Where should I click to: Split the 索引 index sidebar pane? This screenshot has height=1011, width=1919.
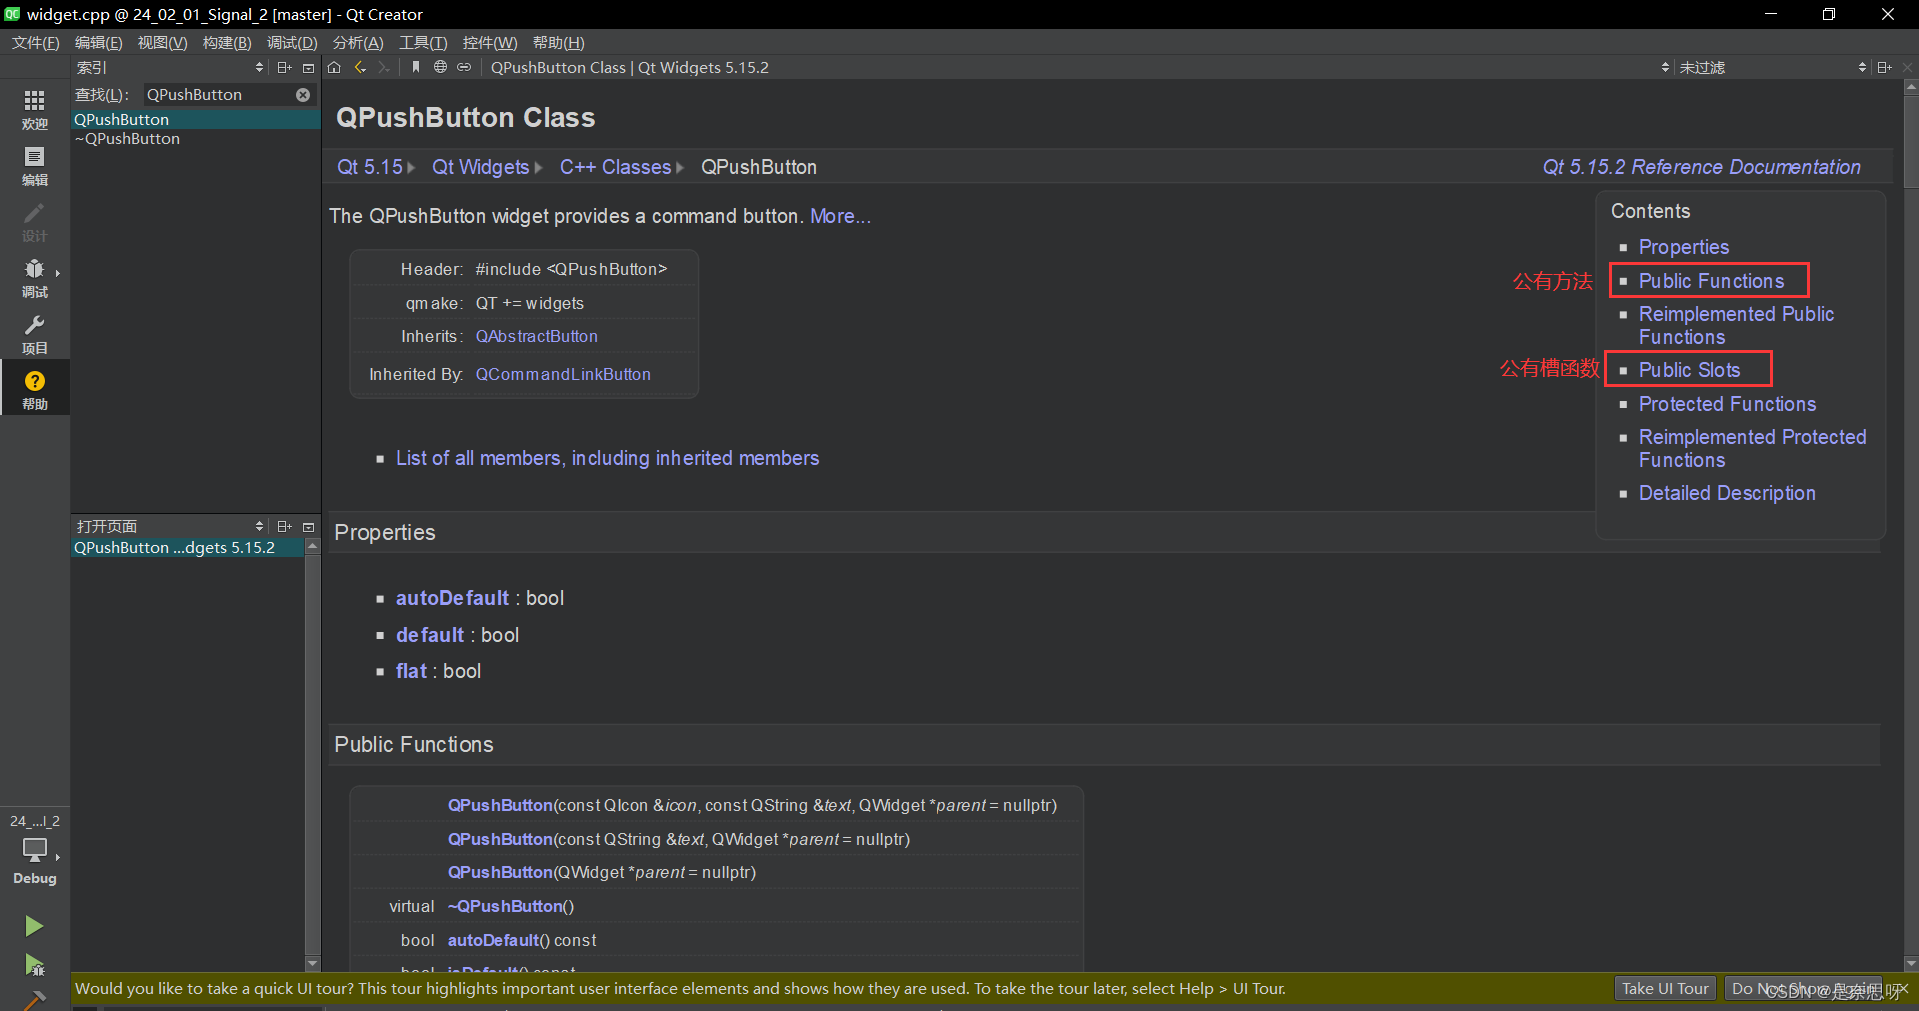pyautogui.click(x=285, y=67)
